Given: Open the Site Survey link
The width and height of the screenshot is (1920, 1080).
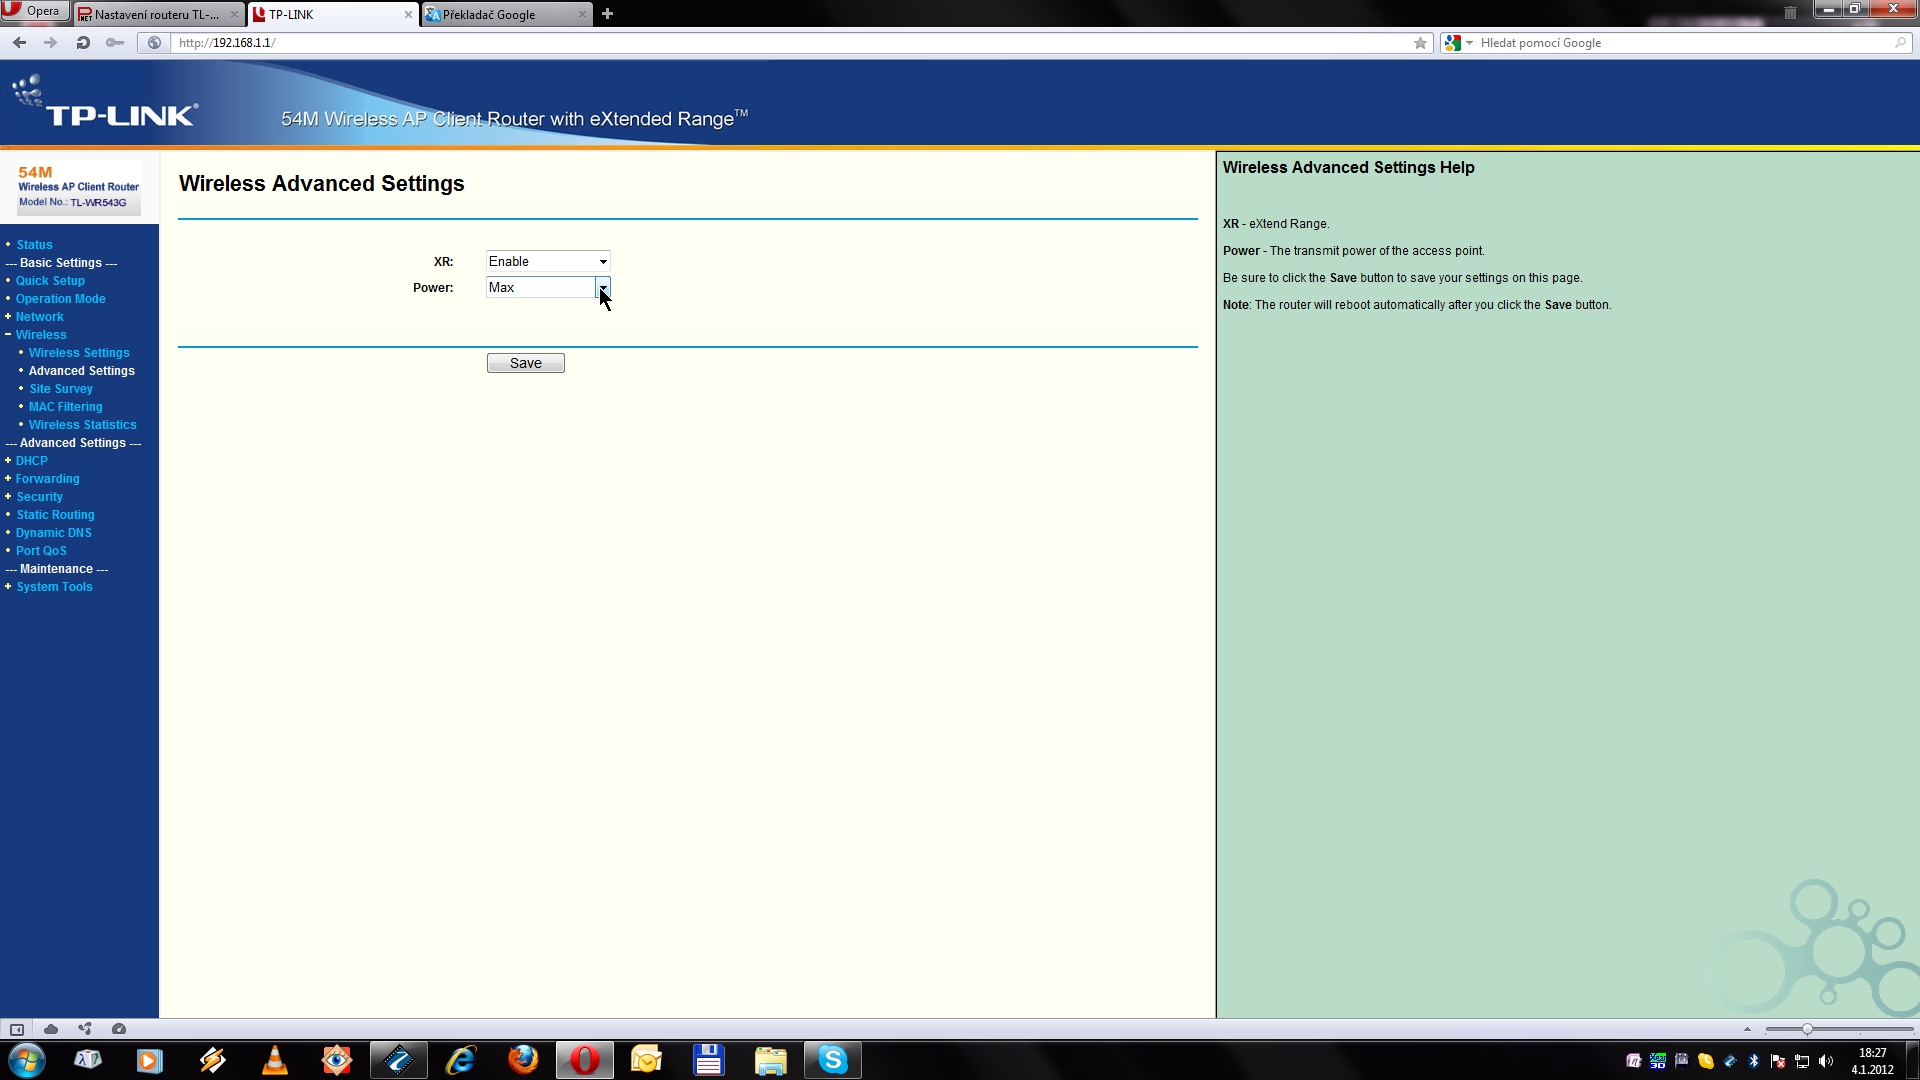Looking at the screenshot, I should point(61,389).
